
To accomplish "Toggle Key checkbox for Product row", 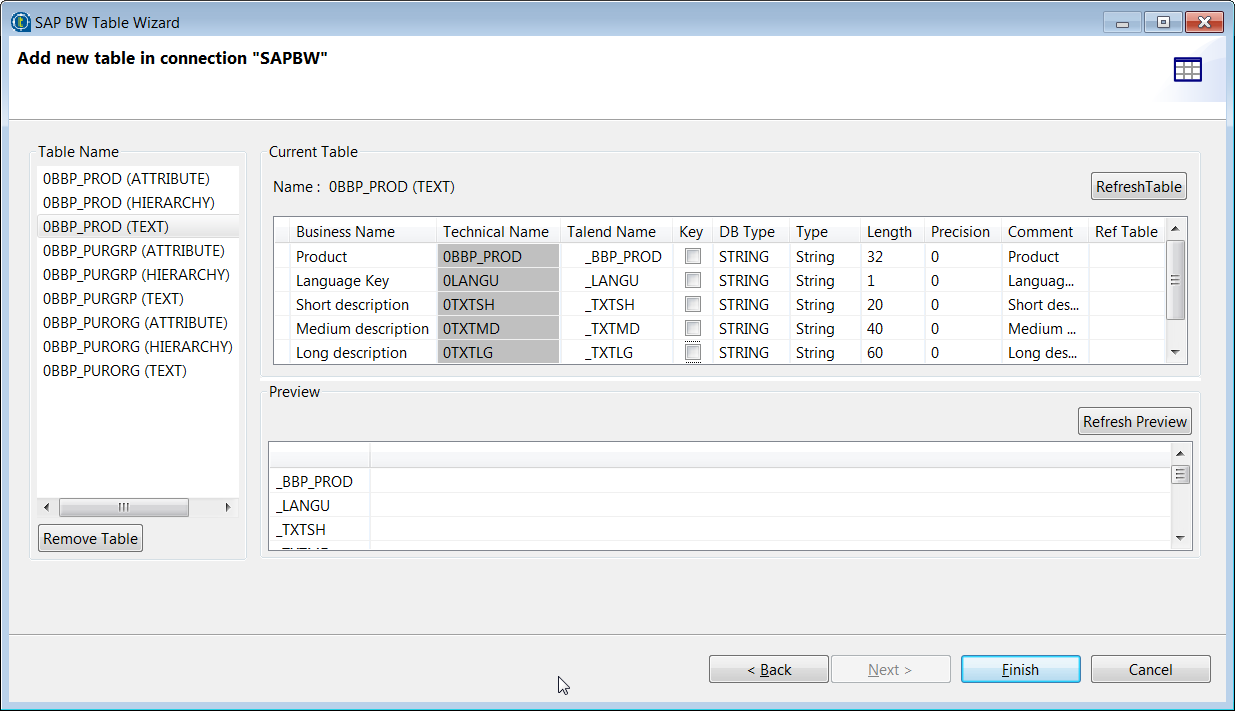I will [x=692, y=257].
